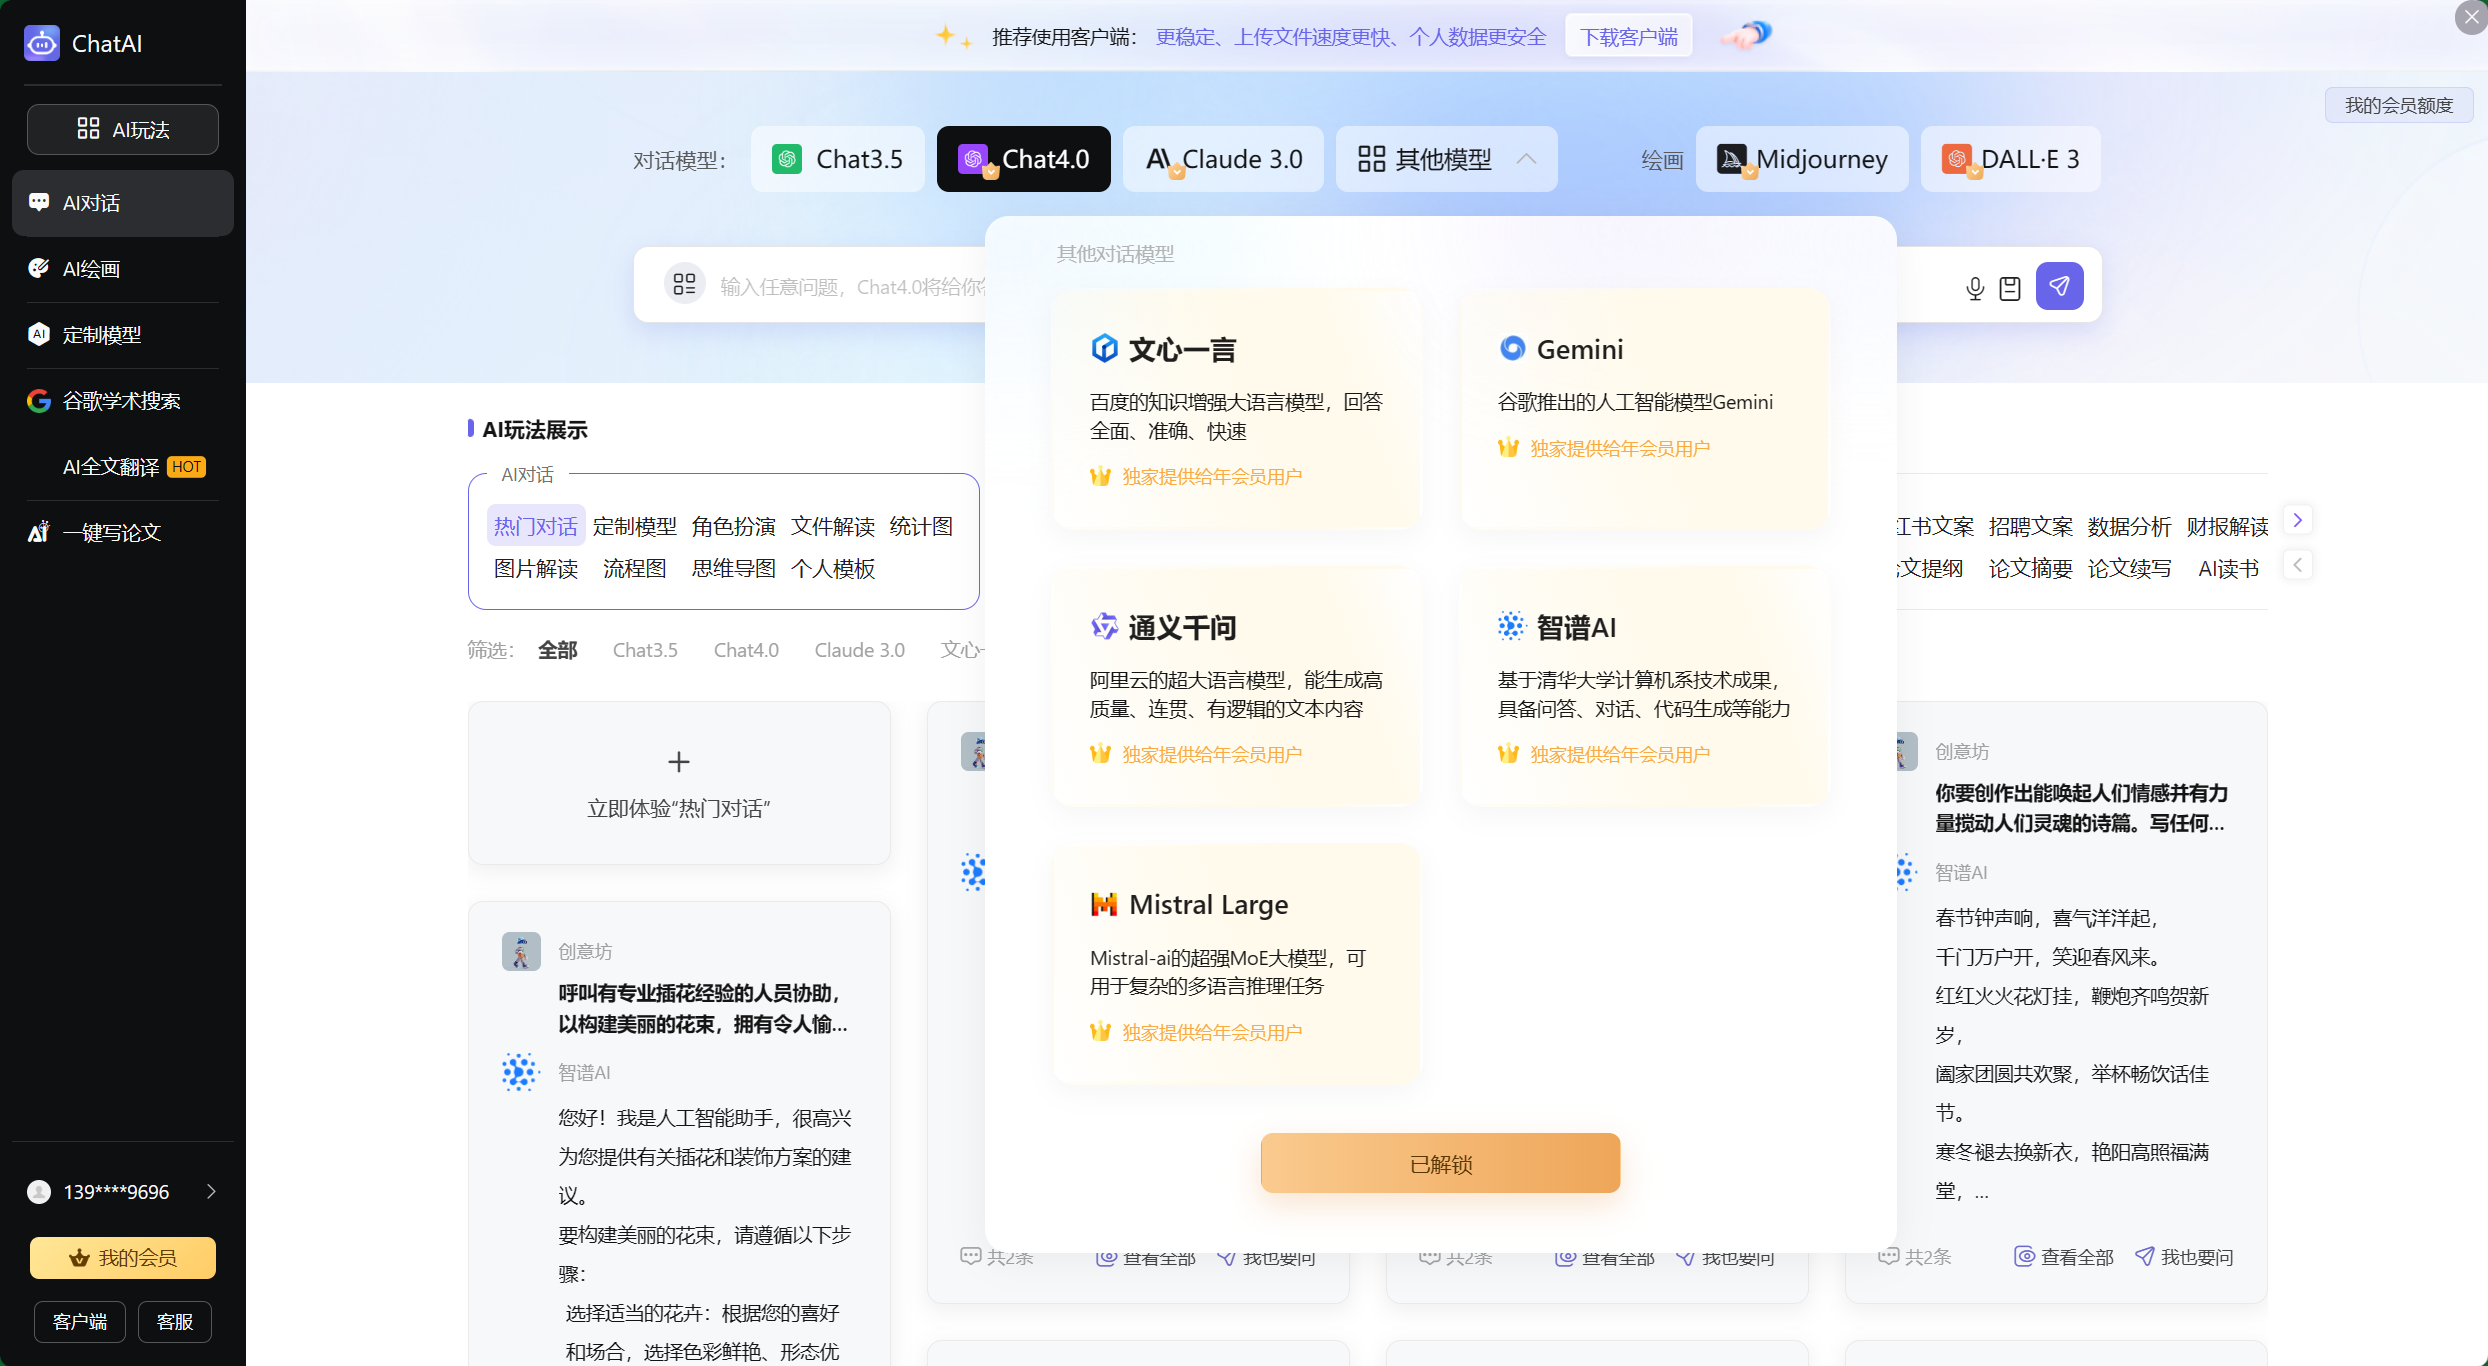Collapse the 其他模型 dropdown
2488x1366 pixels.
click(1526, 158)
